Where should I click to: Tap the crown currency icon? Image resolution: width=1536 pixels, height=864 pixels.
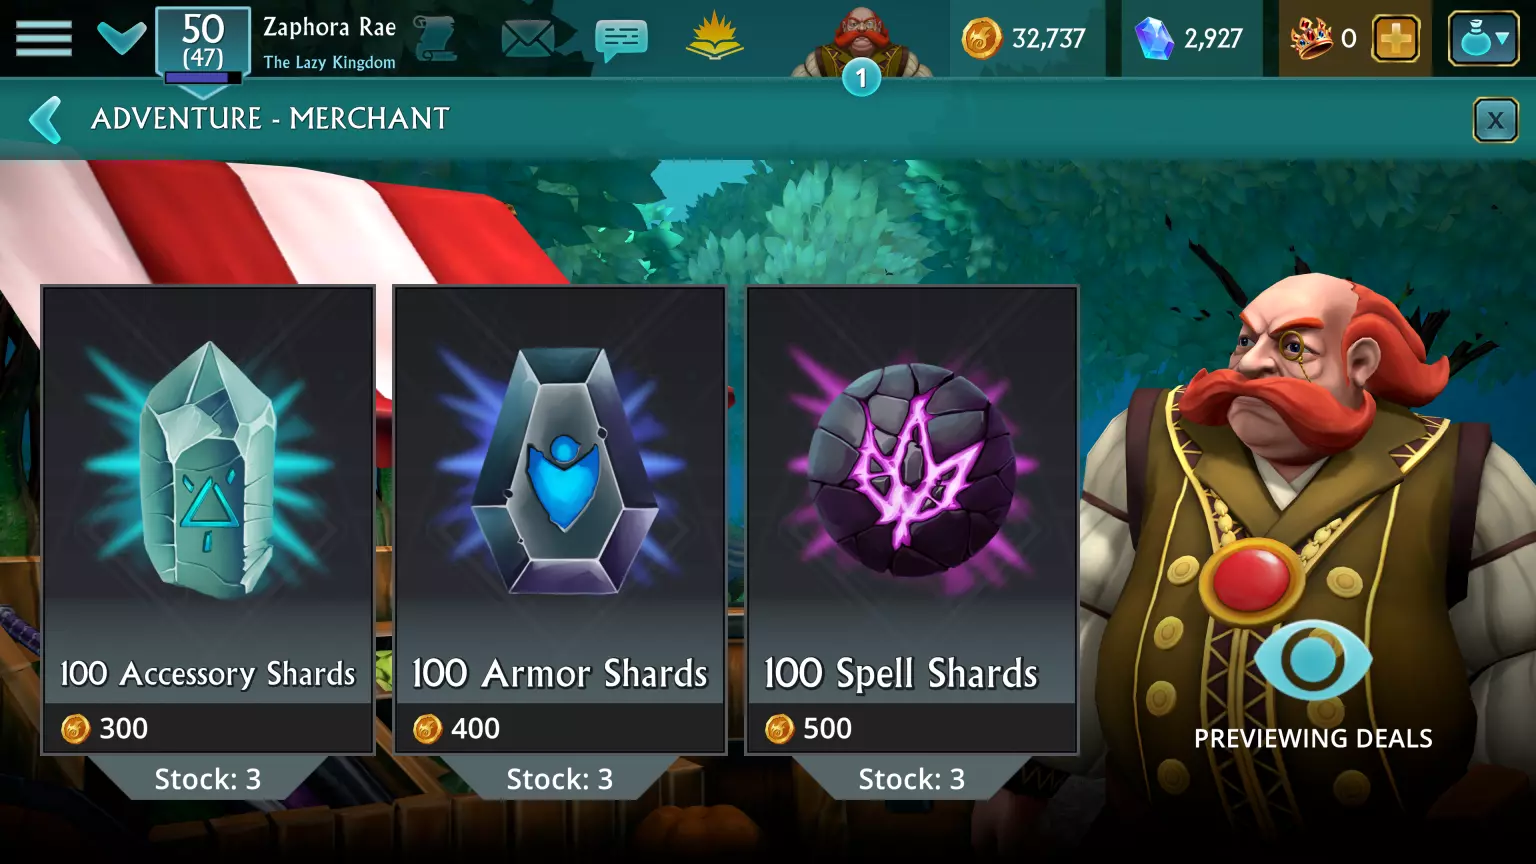click(x=1312, y=40)
